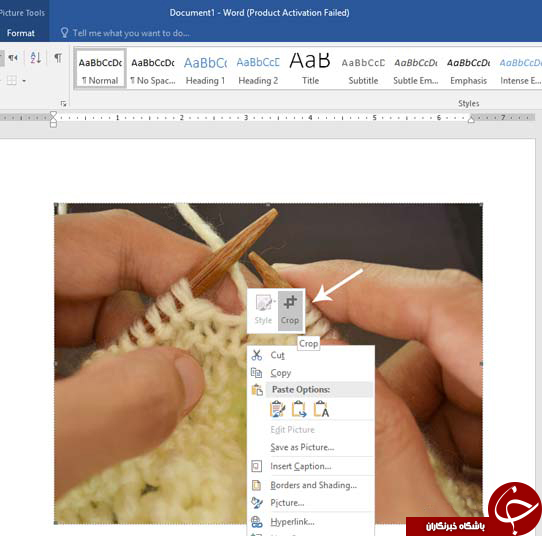Click the Merge Formatting paste icon
Image resolution: width=542 pixels, height=536 pixels.
[299, 409]
